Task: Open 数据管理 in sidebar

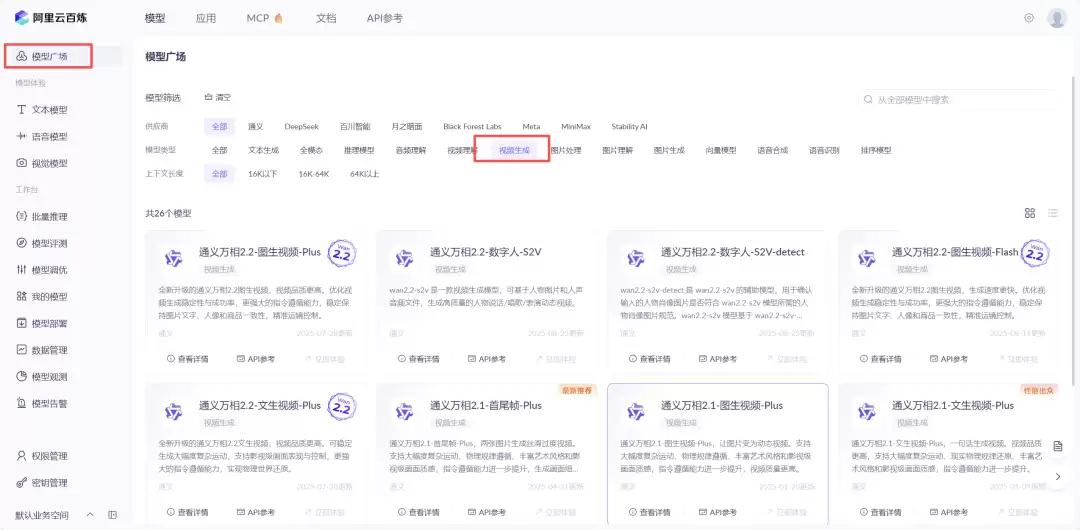Action: pyautogui.click(x=43, y=349)
